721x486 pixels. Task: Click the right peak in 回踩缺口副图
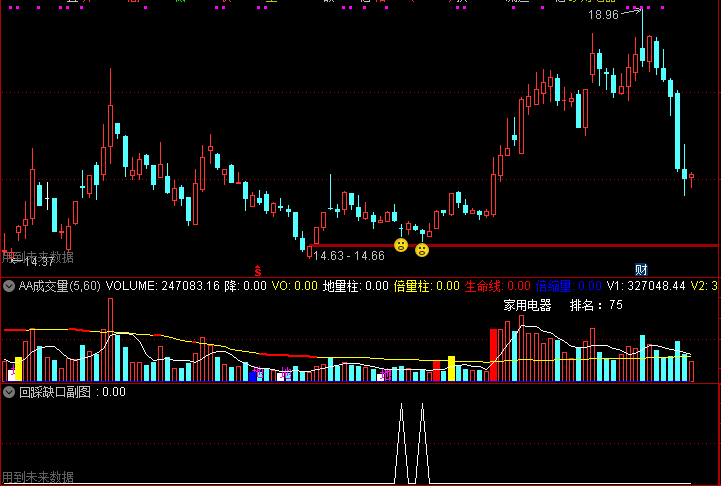tap(422, 443)
